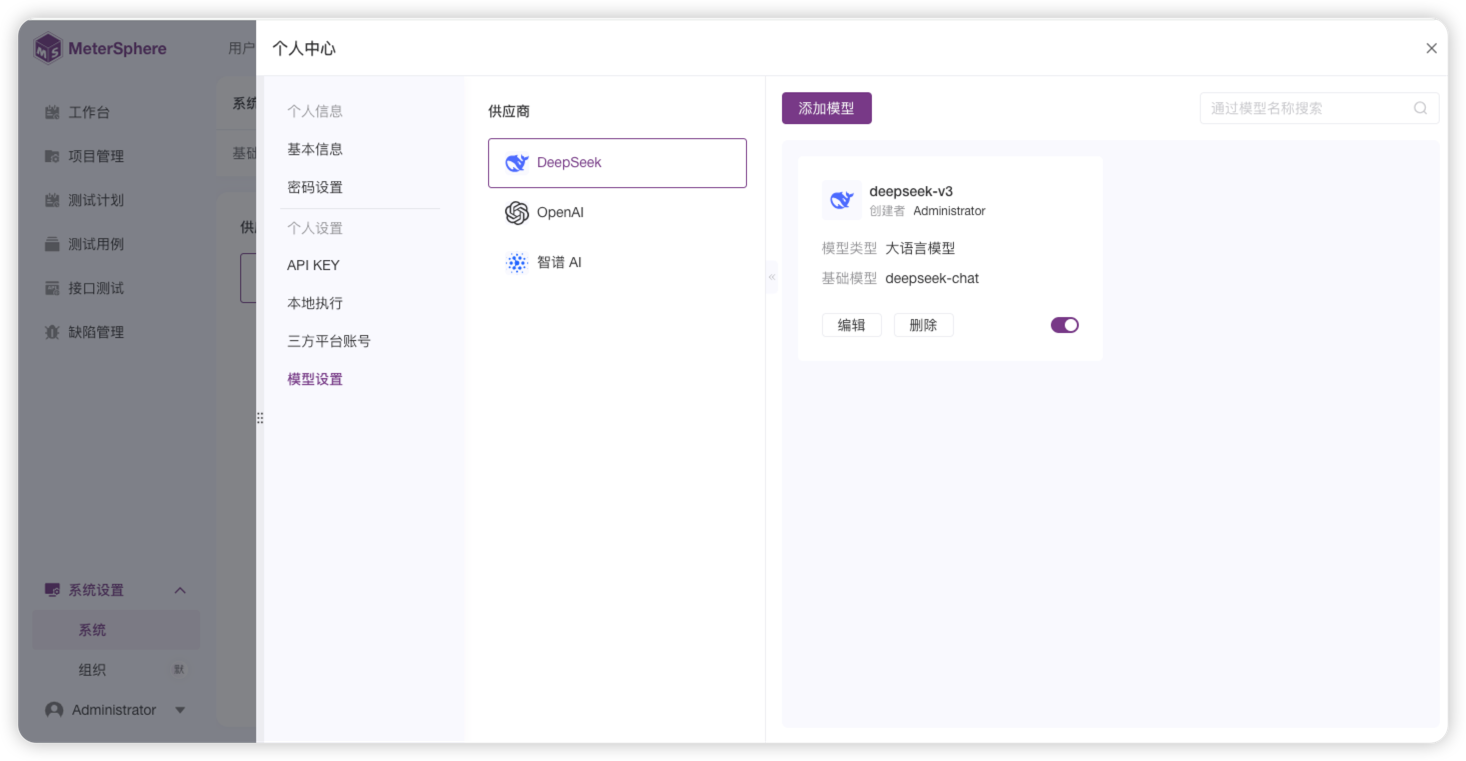
Task: Click the deepseek-v3 card model logo
Action: click(842, 200)
